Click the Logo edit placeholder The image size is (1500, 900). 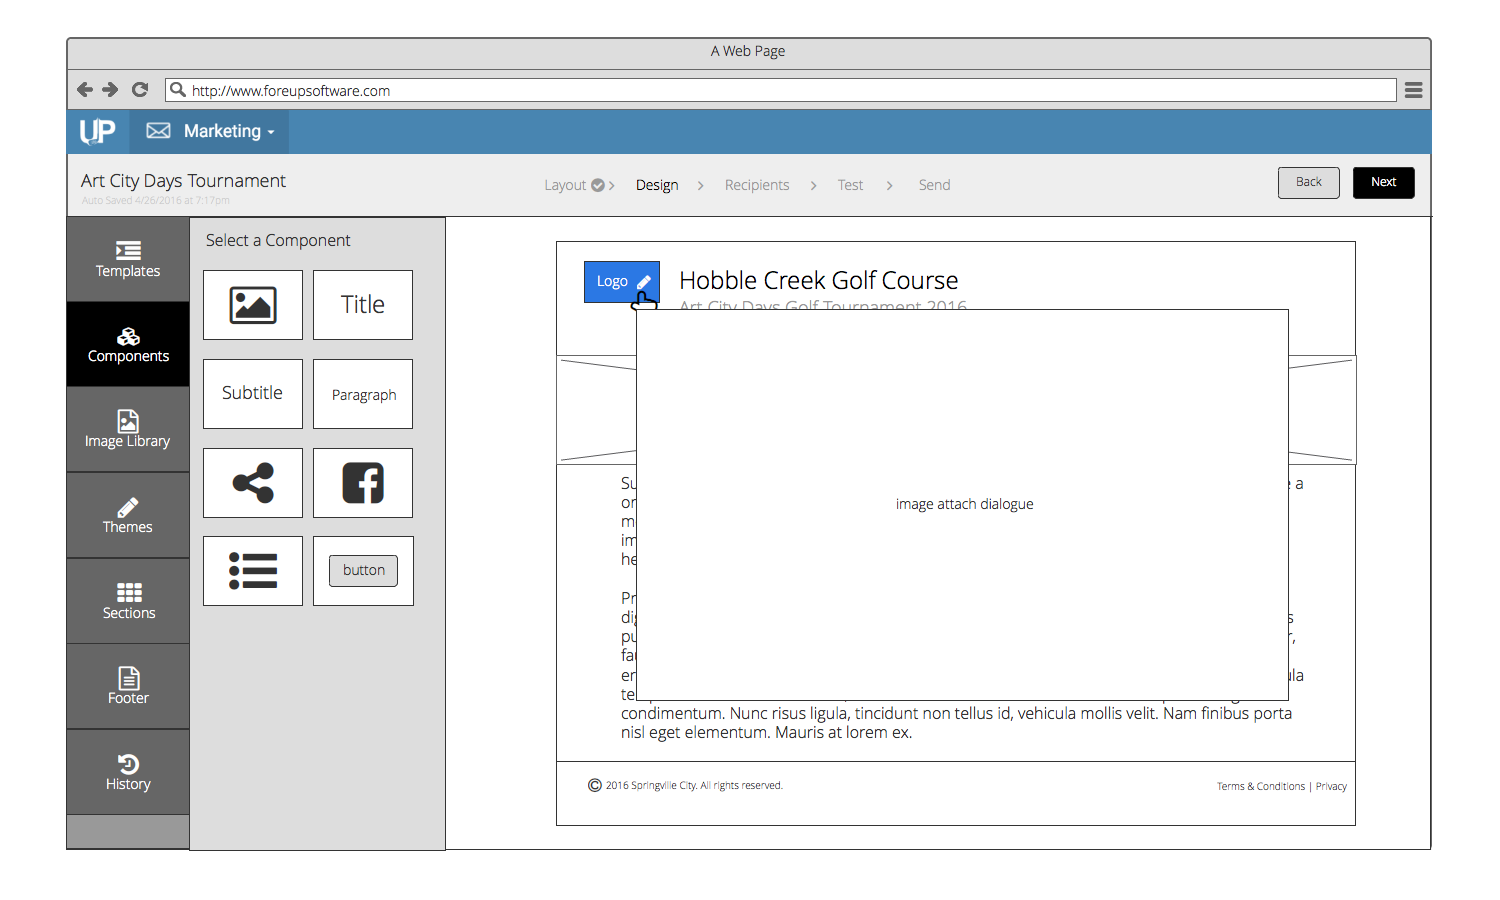point(622,282)
